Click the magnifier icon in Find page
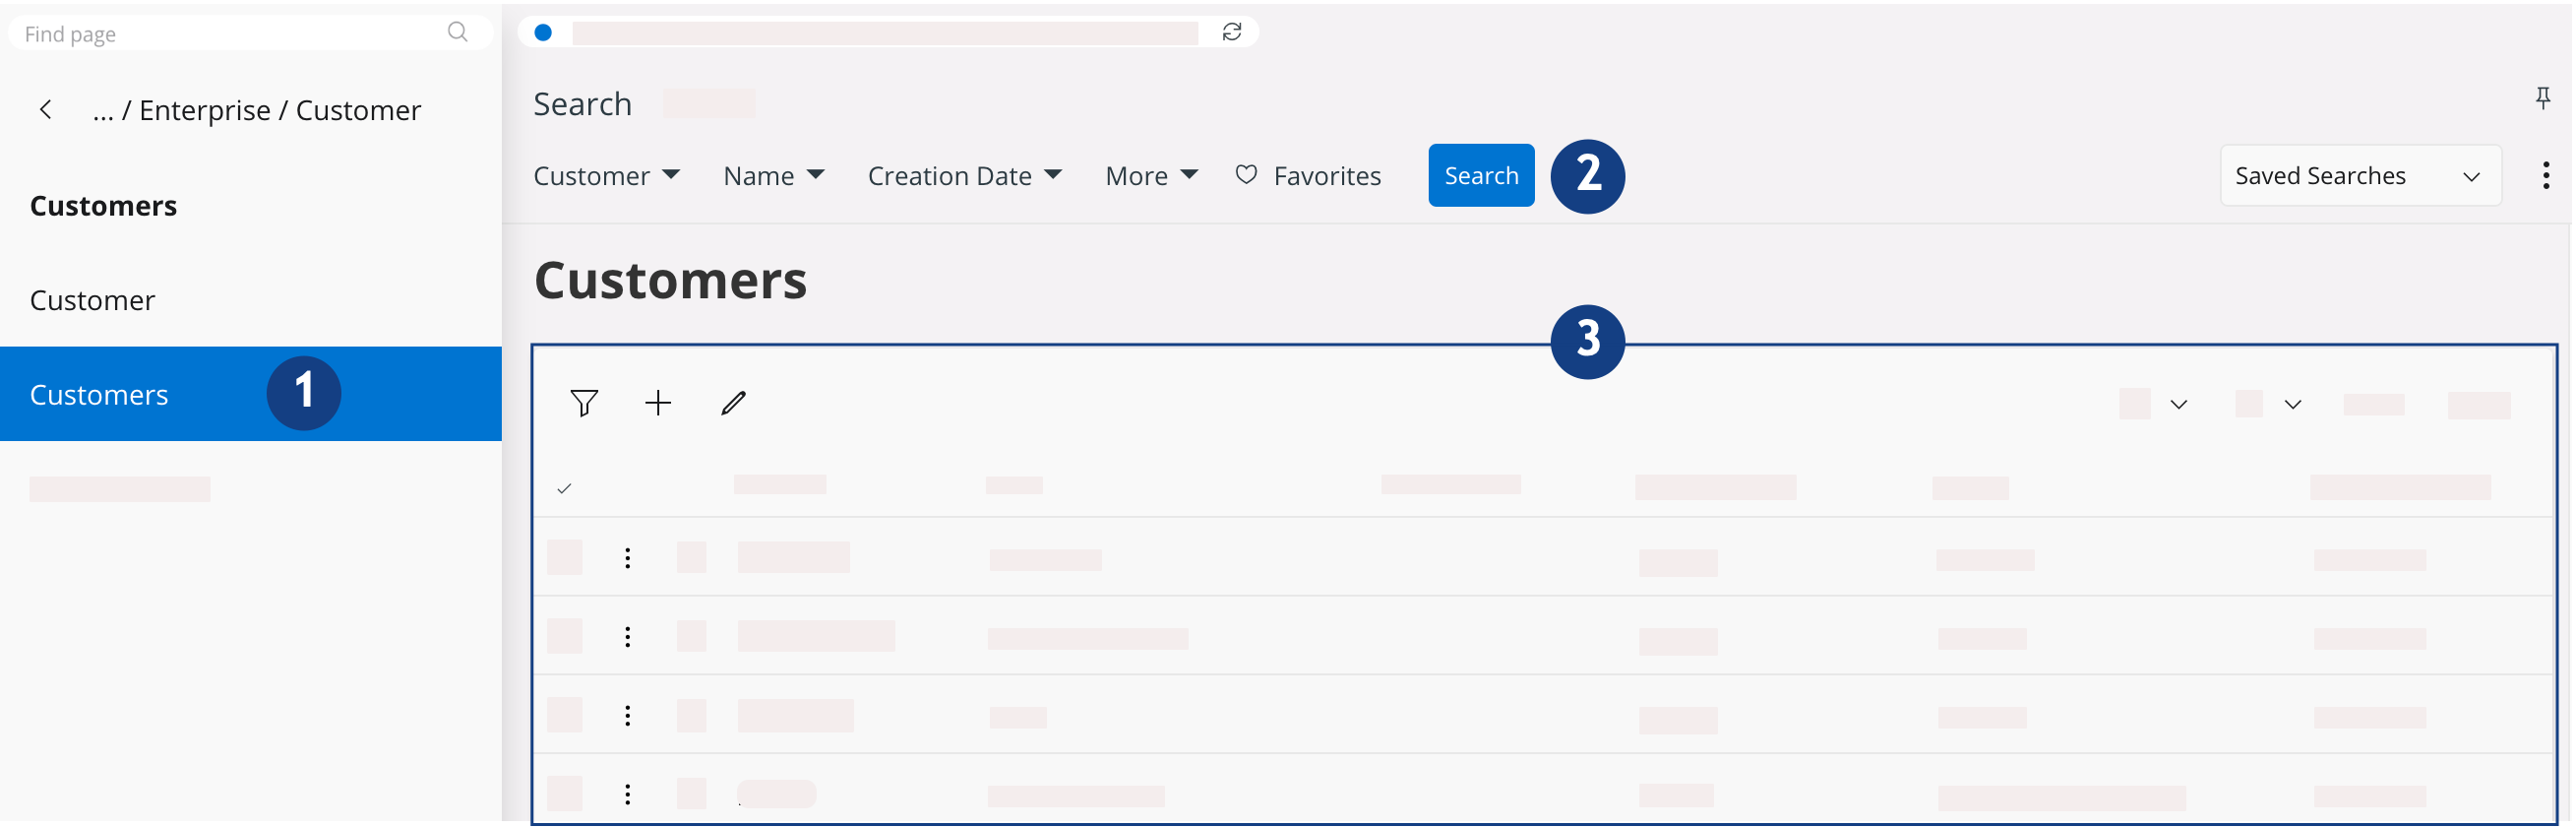This screenshot has height=827, width=2576. point(457,32)
